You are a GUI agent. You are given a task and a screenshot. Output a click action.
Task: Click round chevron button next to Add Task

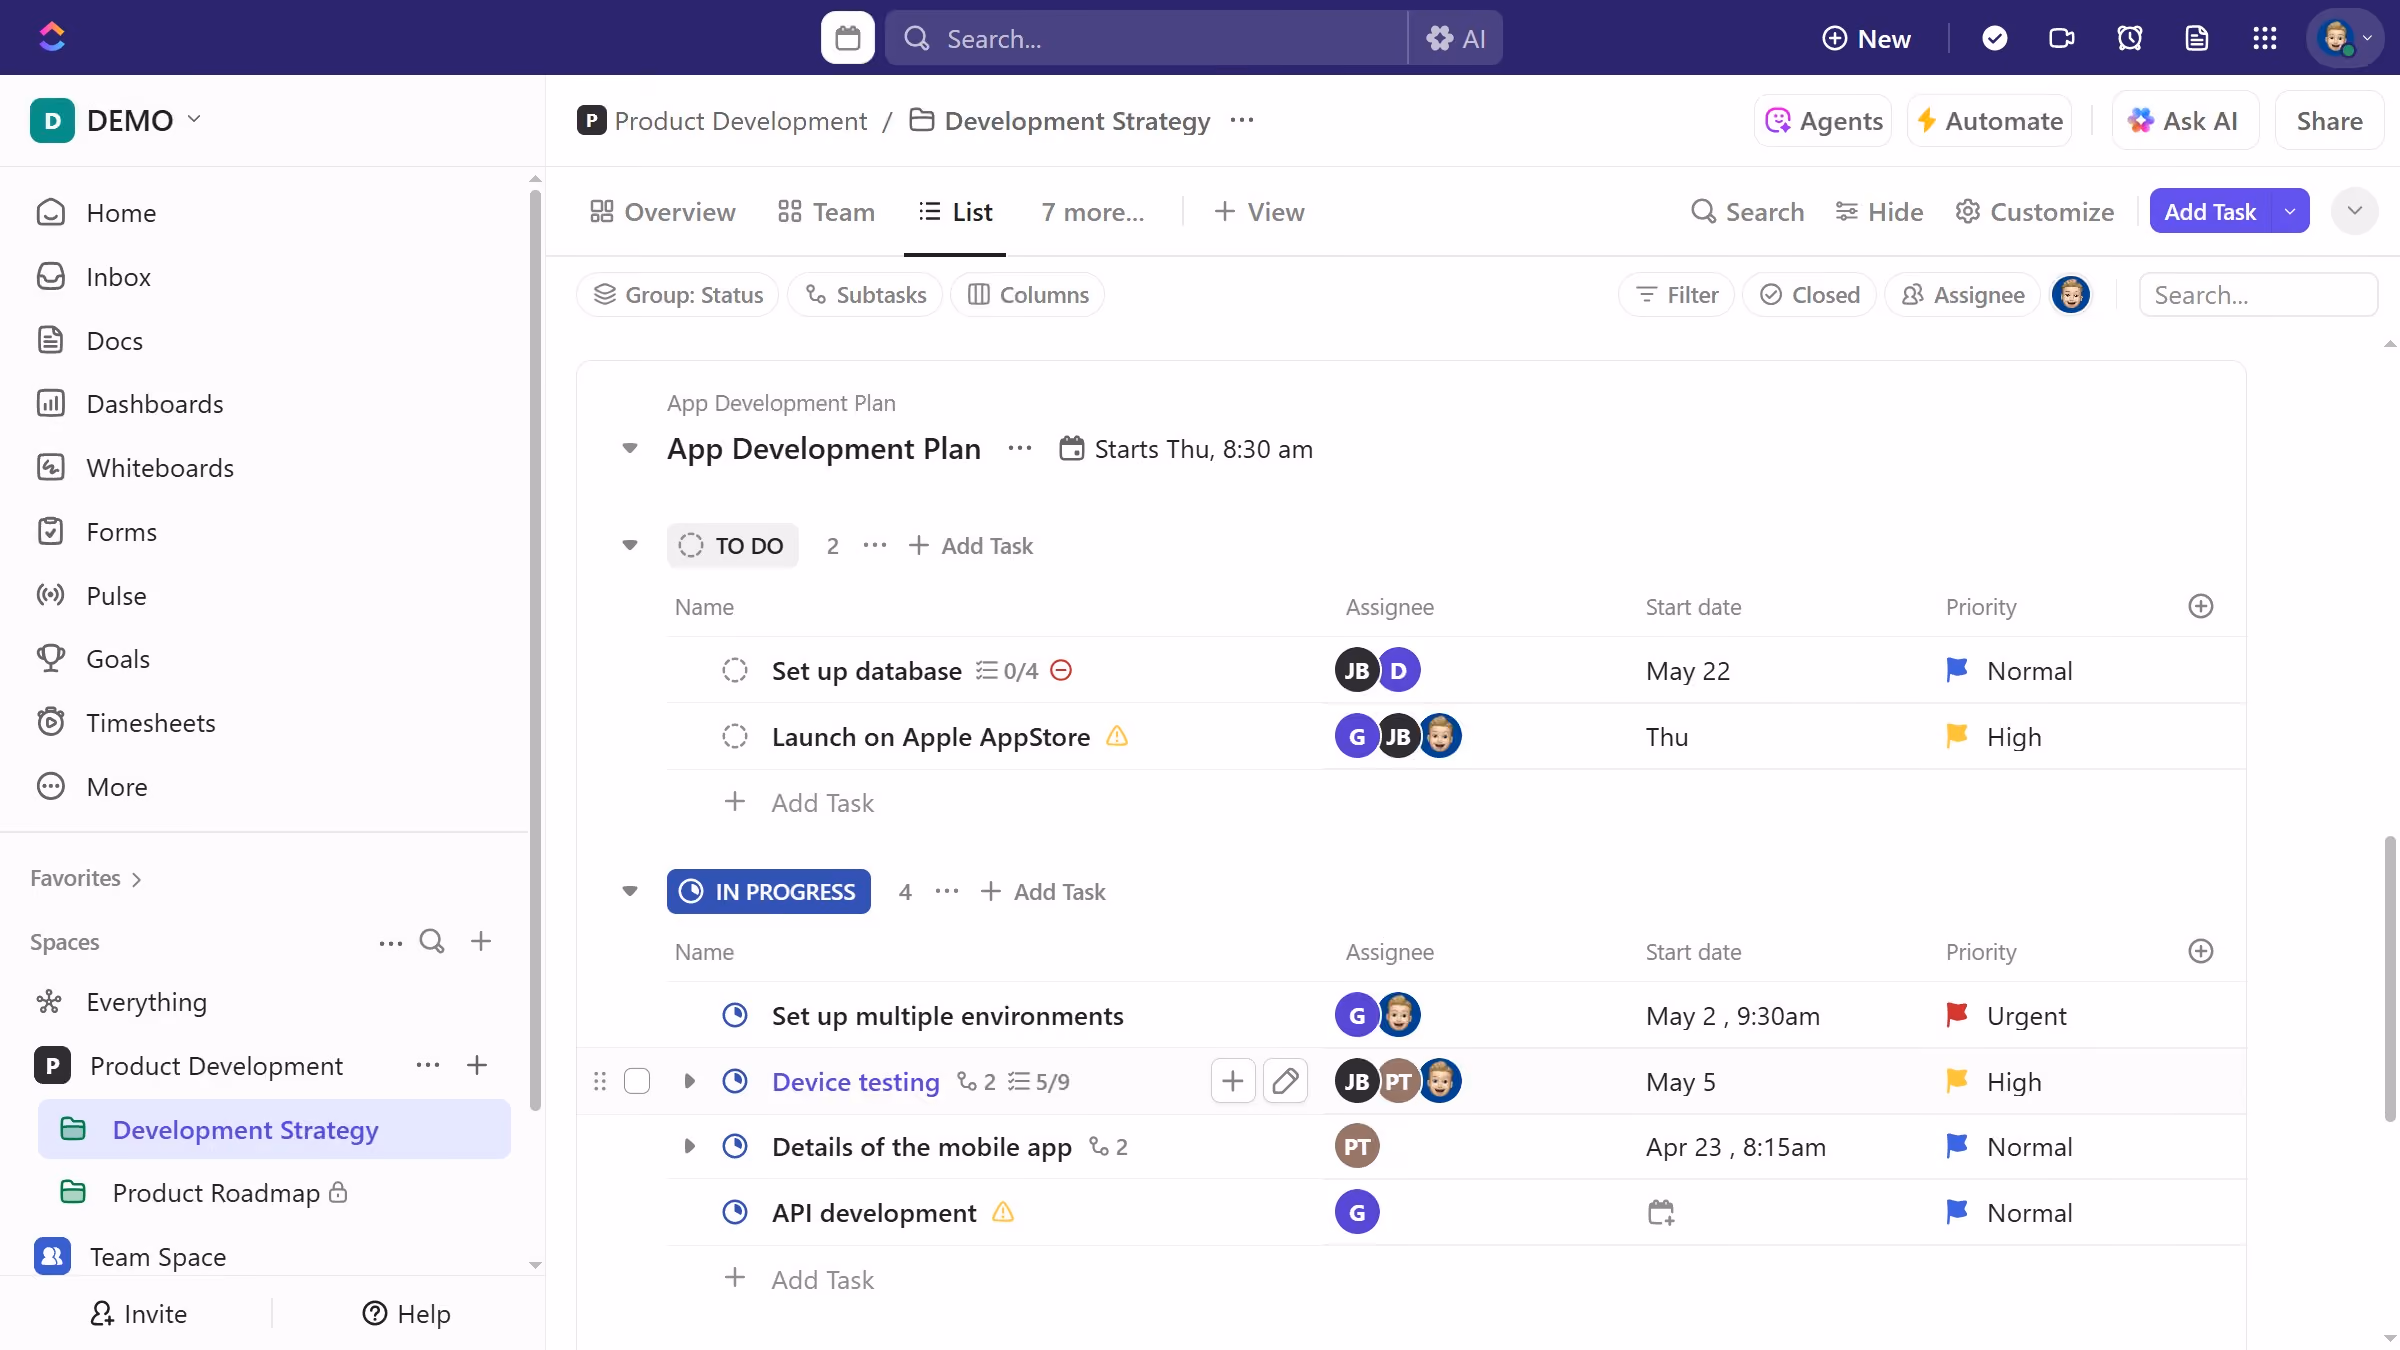pyautogui.click(x=2355, y=211)
